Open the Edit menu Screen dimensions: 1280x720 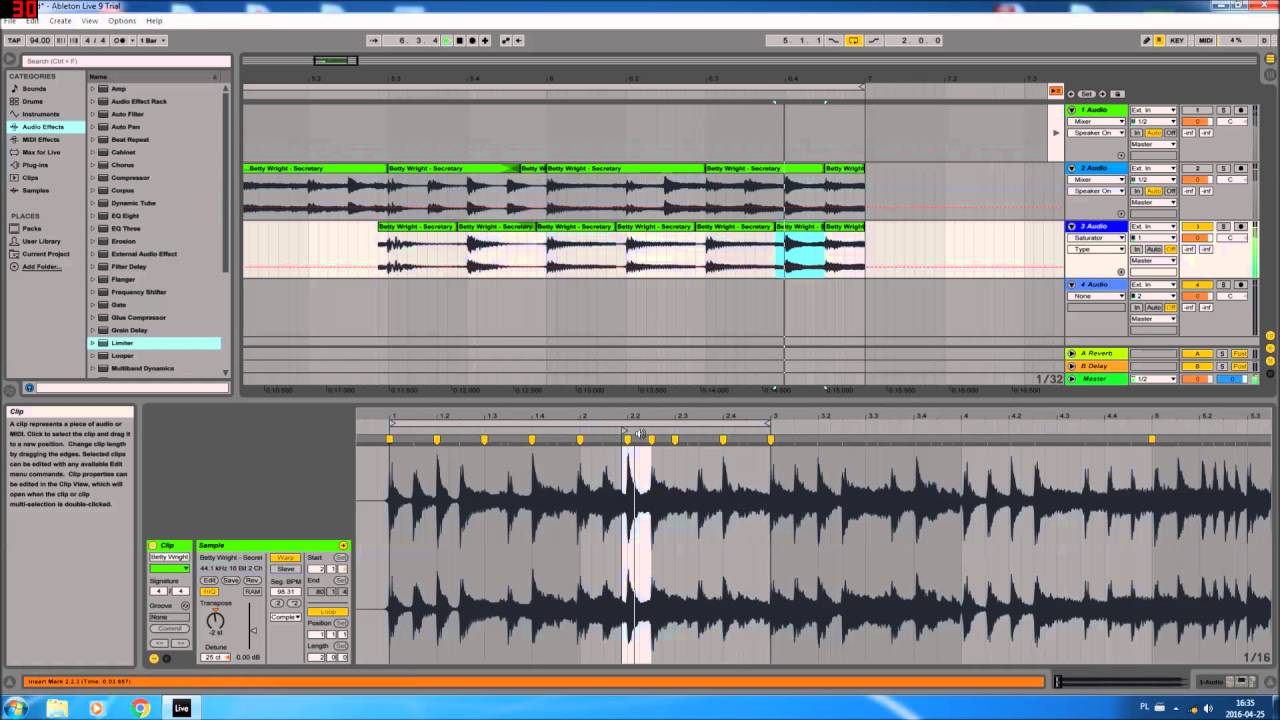(33, 21)
